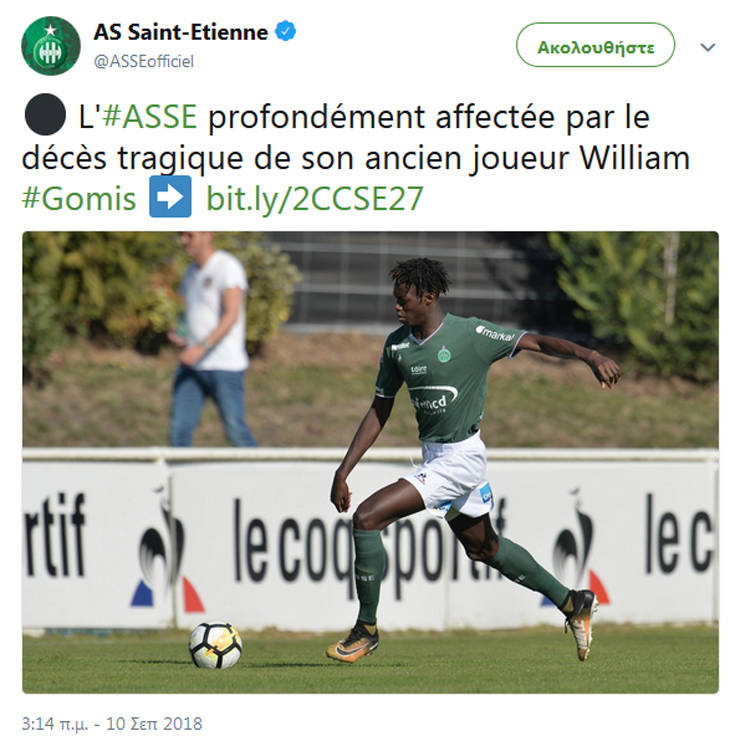Open the AS Saint-Etienne profile avatar
735x736 pixels.
click(51, 46)
